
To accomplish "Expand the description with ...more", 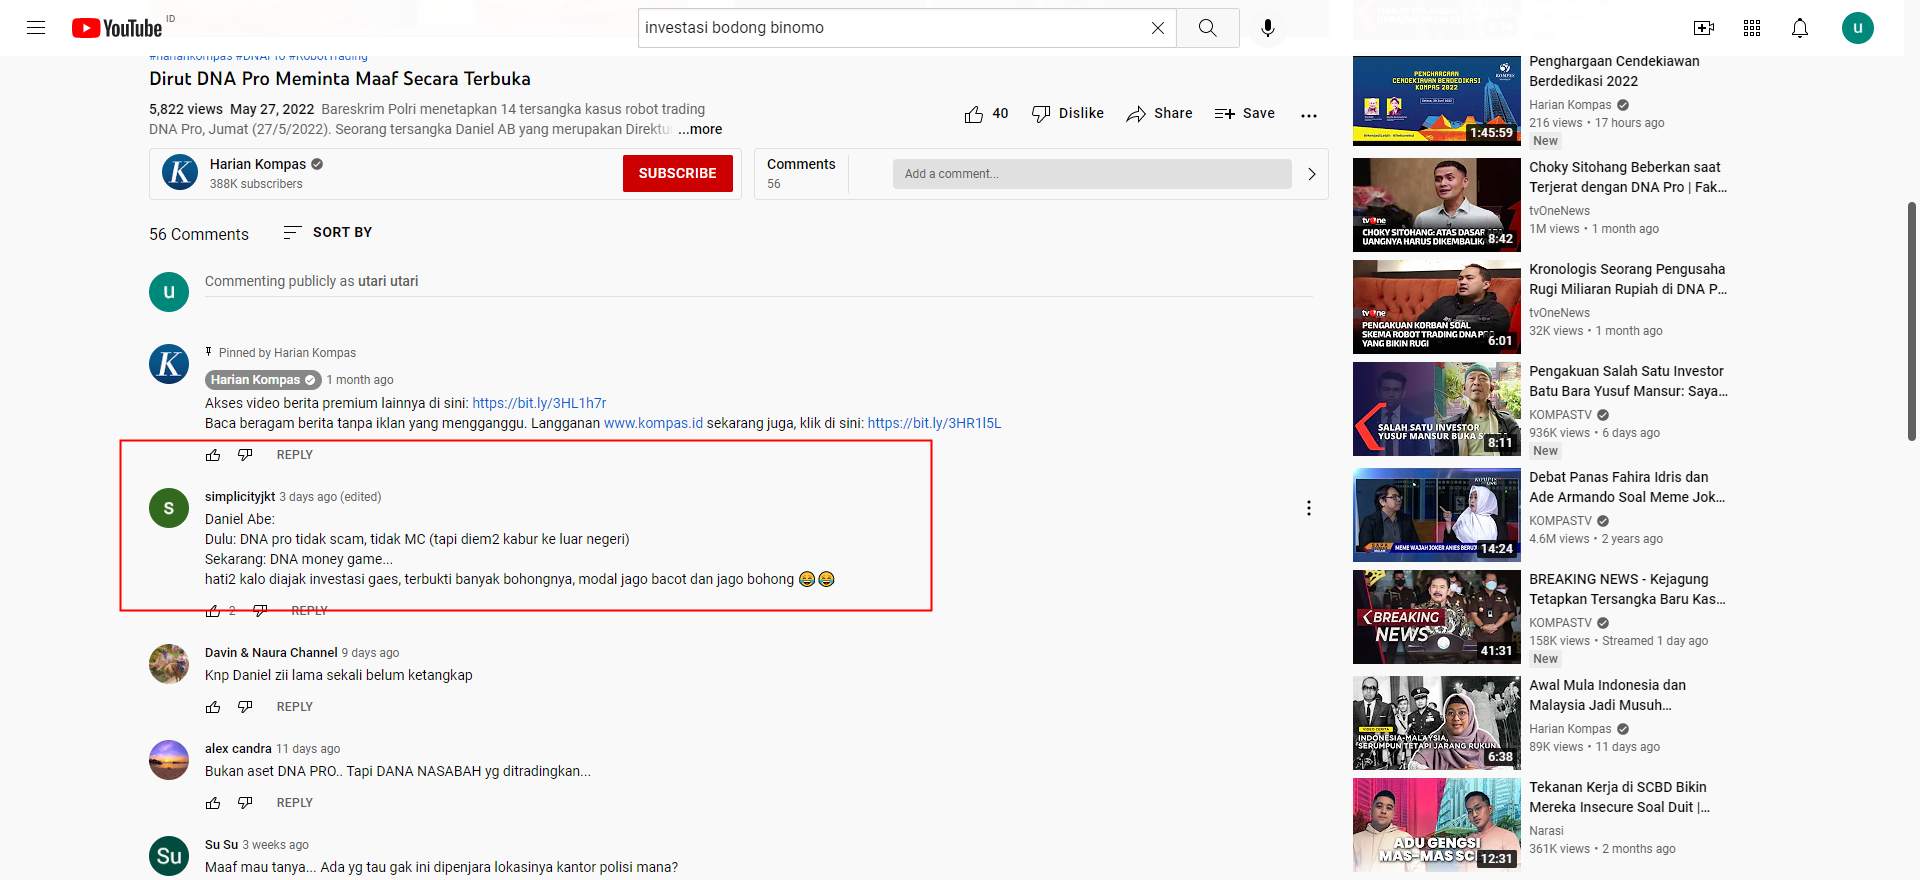I will [700, 129].
